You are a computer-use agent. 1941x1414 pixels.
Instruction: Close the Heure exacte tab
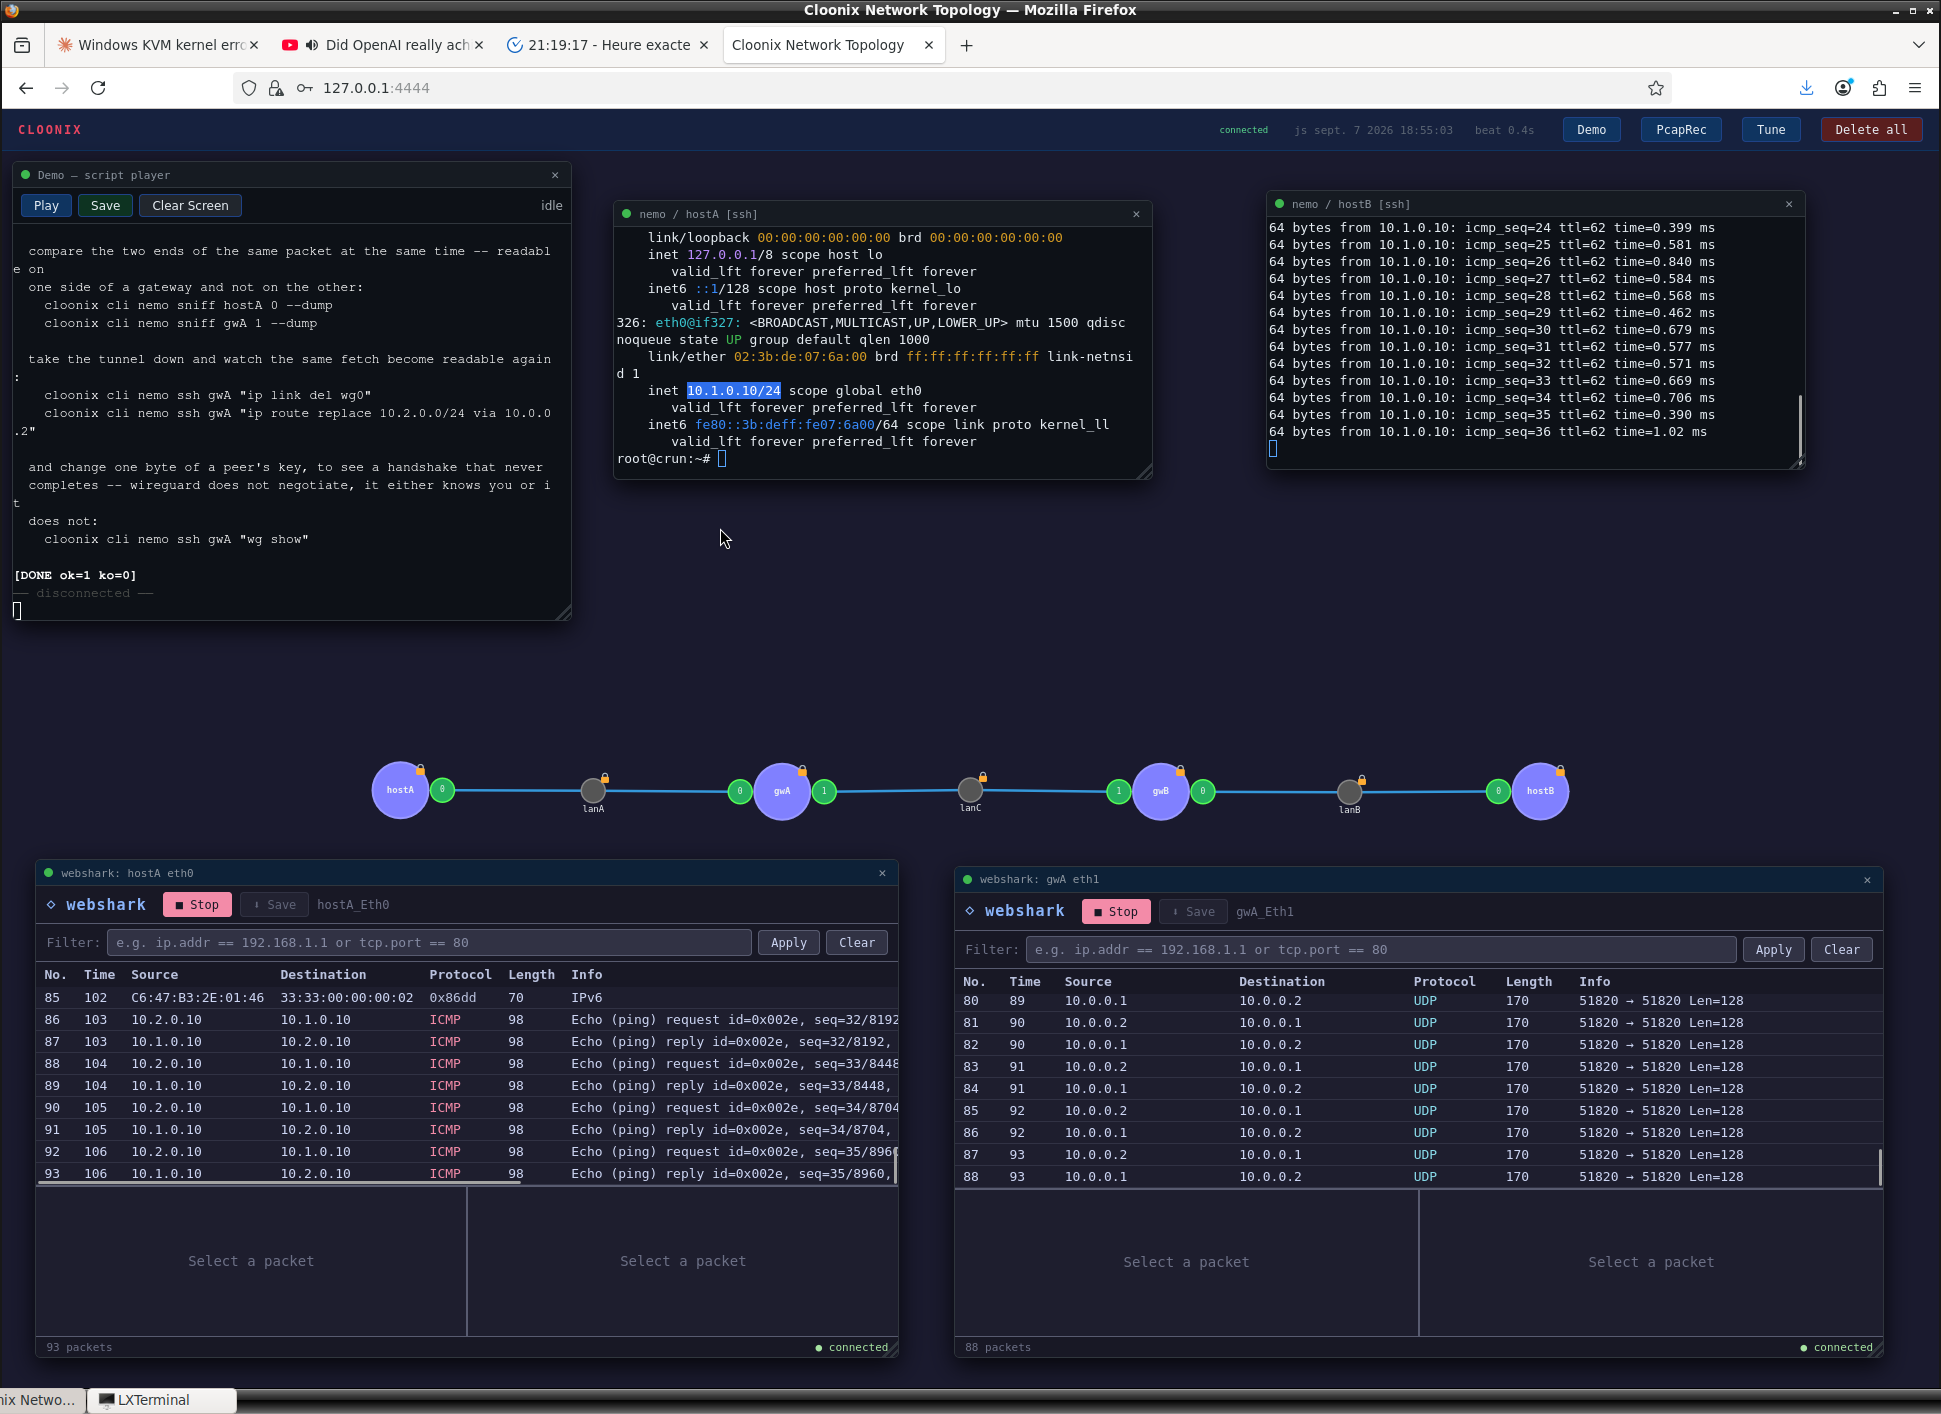click(x=704, y=45)
